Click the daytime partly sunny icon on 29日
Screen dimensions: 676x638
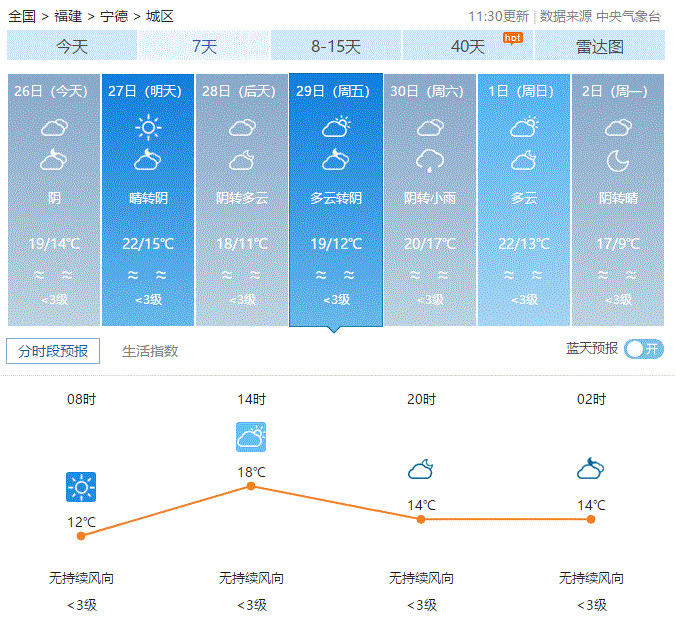[x=336, y=127]
